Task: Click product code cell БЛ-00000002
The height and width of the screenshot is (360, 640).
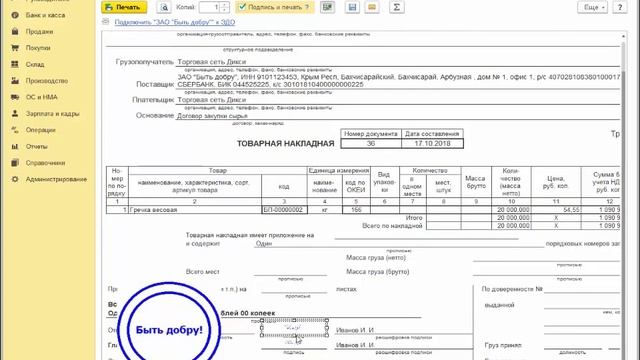Action: 284,210
